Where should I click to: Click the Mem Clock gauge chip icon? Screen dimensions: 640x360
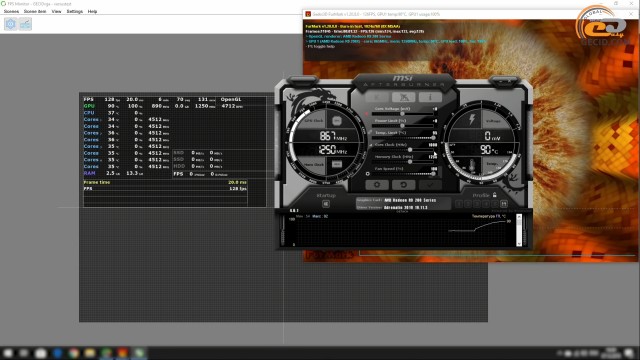click(x=337, y=164)
